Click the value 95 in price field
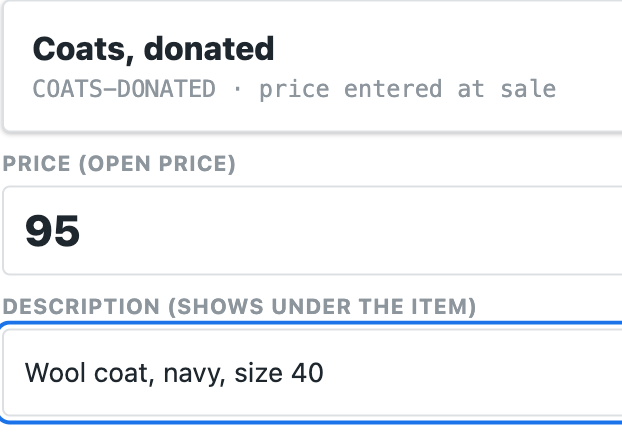622x432 pixels. click(52, 231)
